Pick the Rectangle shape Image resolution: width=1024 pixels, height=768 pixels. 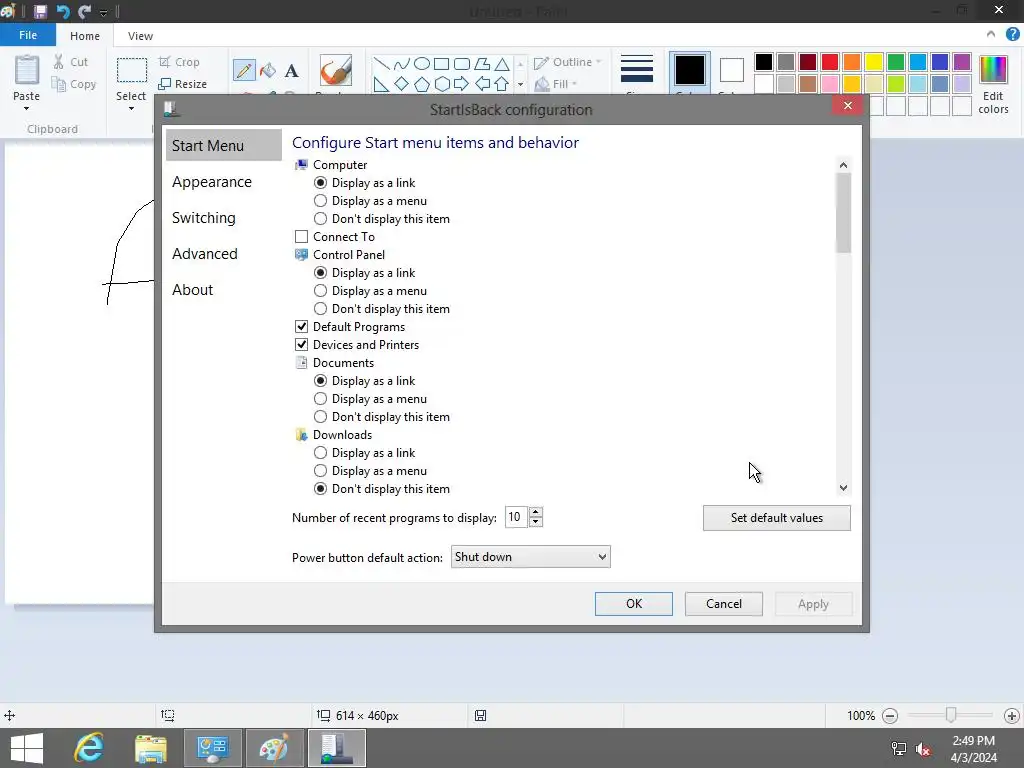coord(441,63)
